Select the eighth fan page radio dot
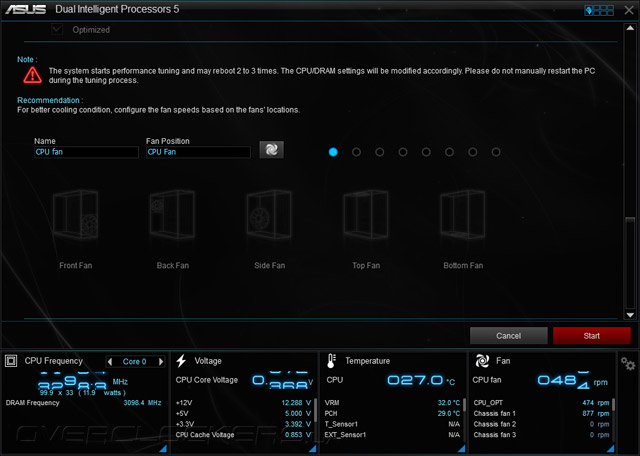640x456 pixels. [496, 152]
